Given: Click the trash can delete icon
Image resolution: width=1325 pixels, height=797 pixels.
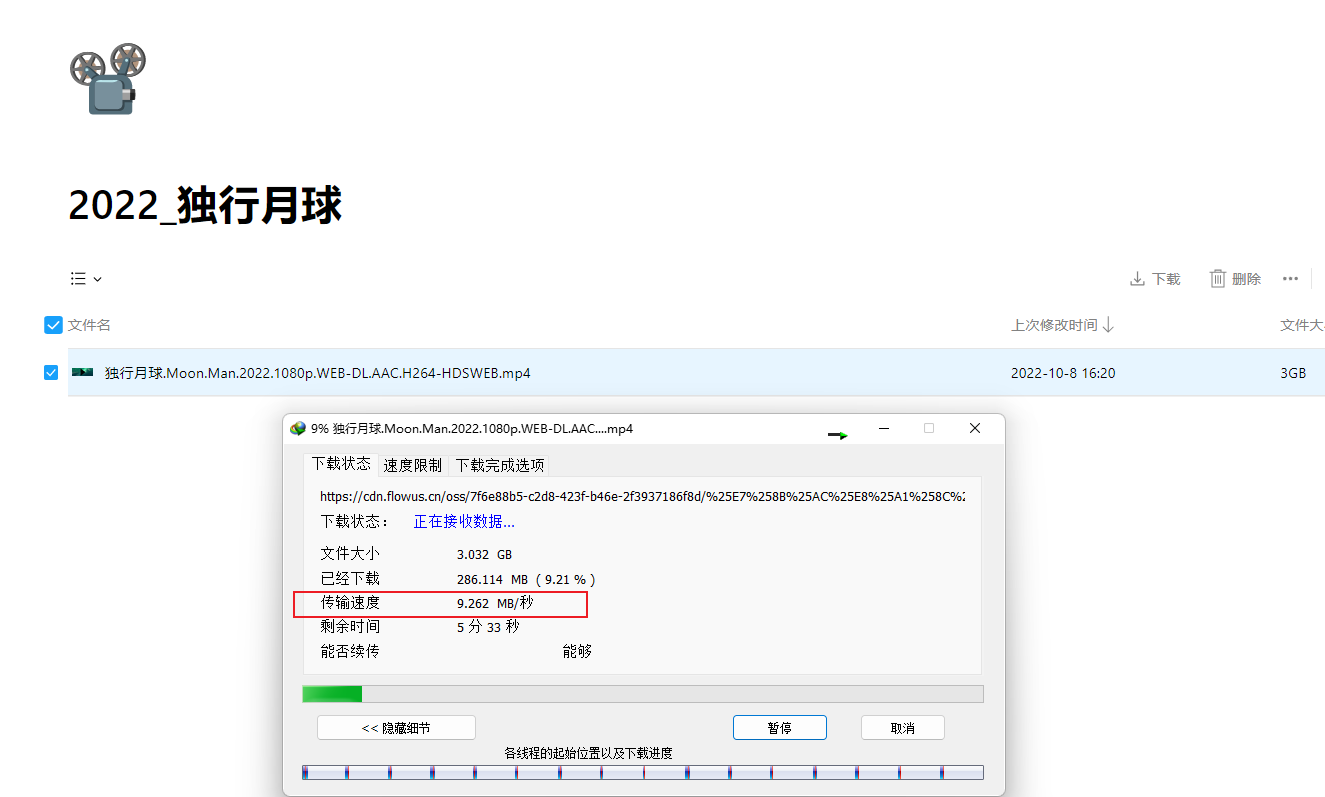Looking at the screenshot, I should click(x=1218, y=279).
